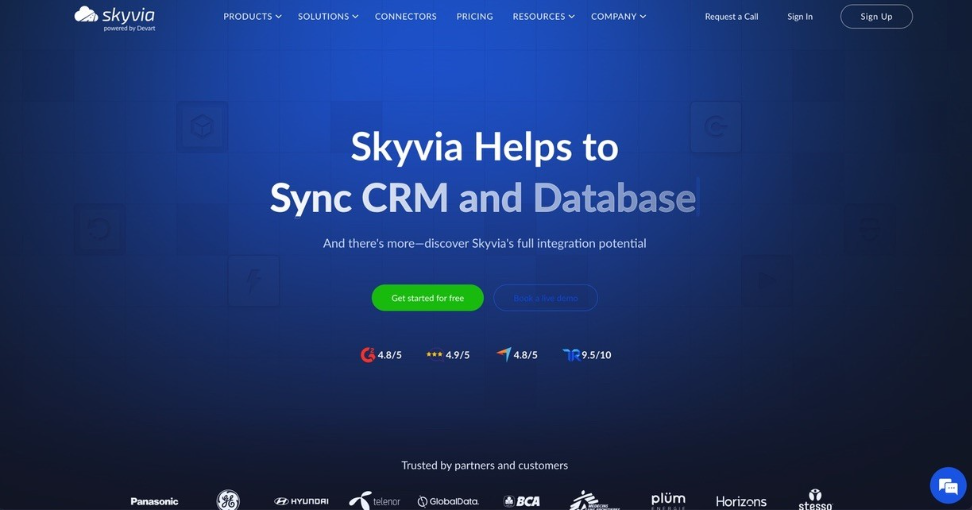Image resolution: width=972 pixels, height=510 pixels.
Task: Click the three-star 4.9/5 rating badge
Action: tap(448, 355)
